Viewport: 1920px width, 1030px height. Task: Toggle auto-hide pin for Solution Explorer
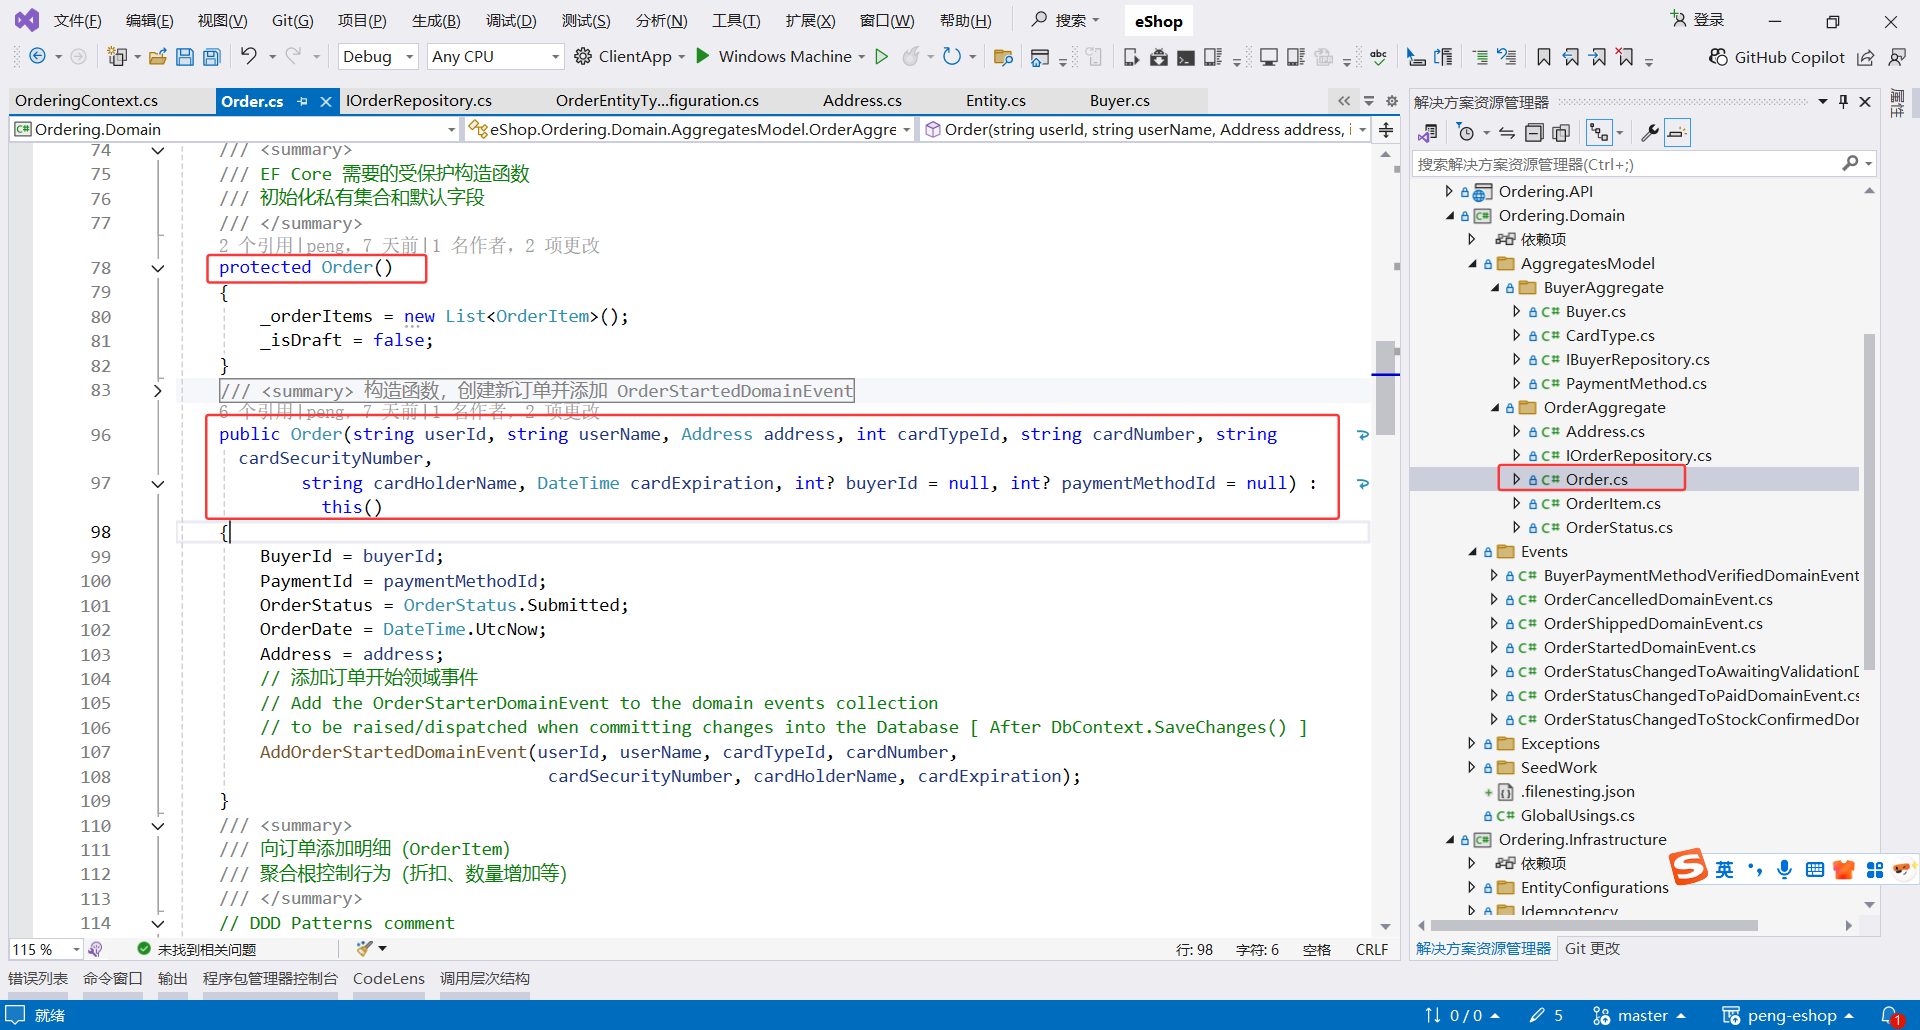[1843, 101]
